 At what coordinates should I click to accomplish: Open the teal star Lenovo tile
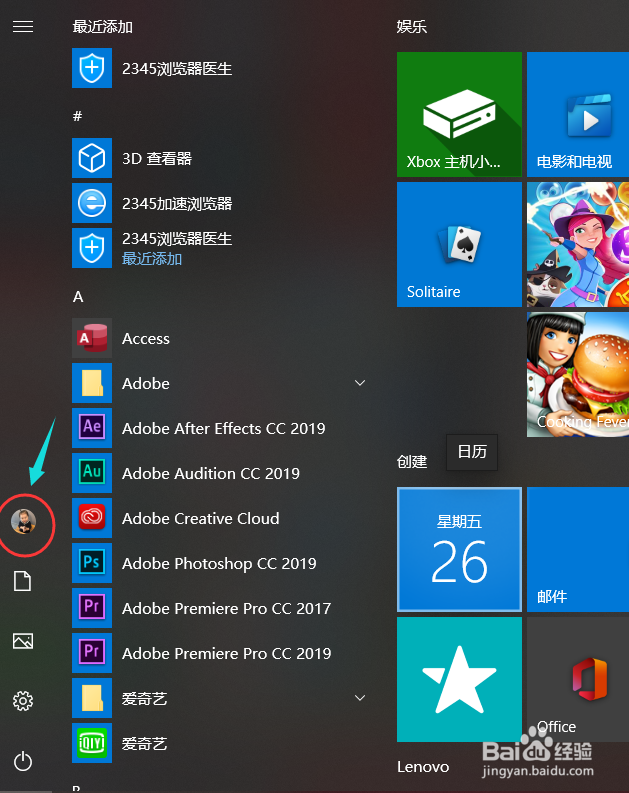[x=459, y=679]
